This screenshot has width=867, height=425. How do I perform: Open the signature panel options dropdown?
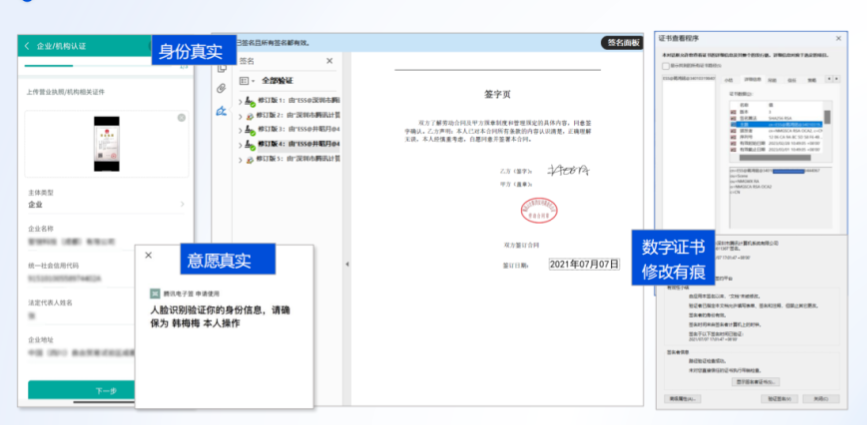click(x=250, y=80)
